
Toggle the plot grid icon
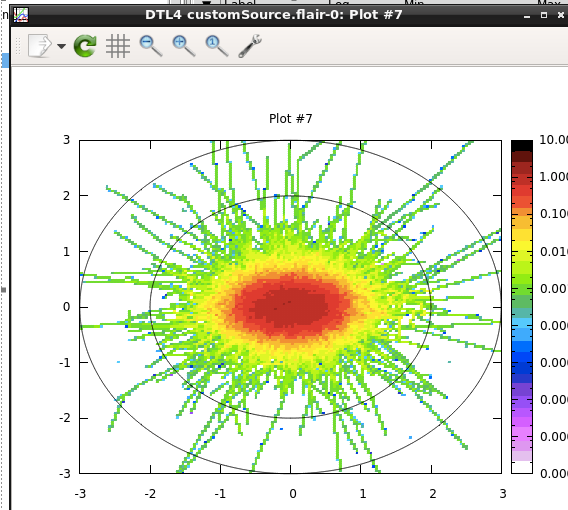118,46
